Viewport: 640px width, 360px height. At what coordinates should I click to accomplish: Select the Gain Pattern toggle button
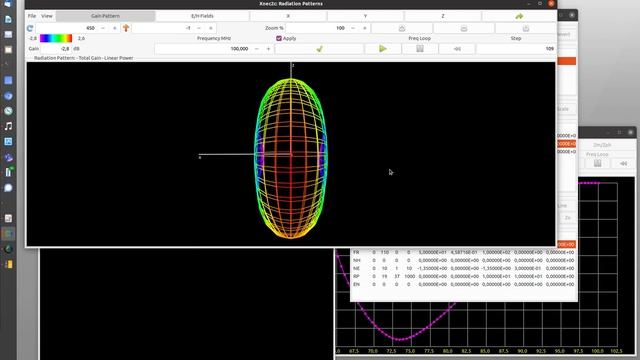click(105, 16)
